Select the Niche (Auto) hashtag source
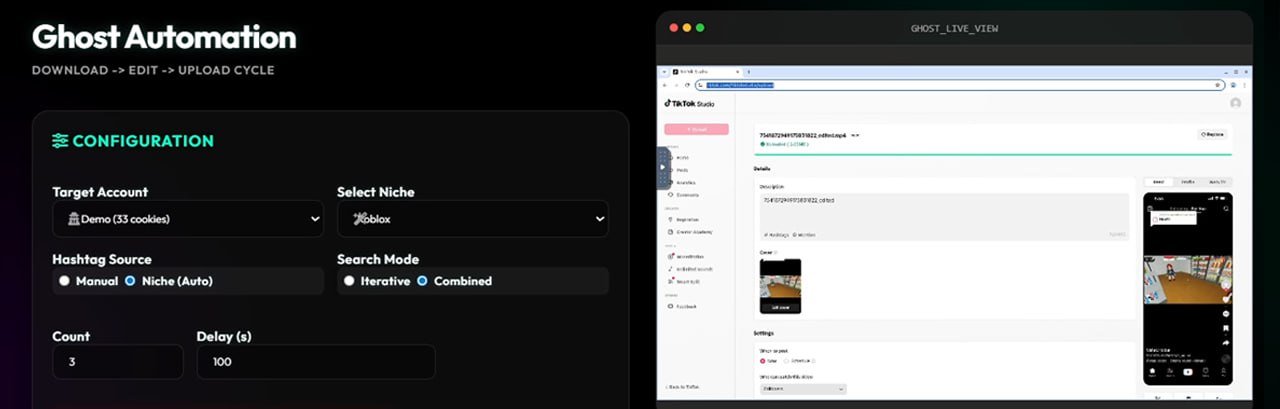 pyautogui.click(x=130, y=281)
